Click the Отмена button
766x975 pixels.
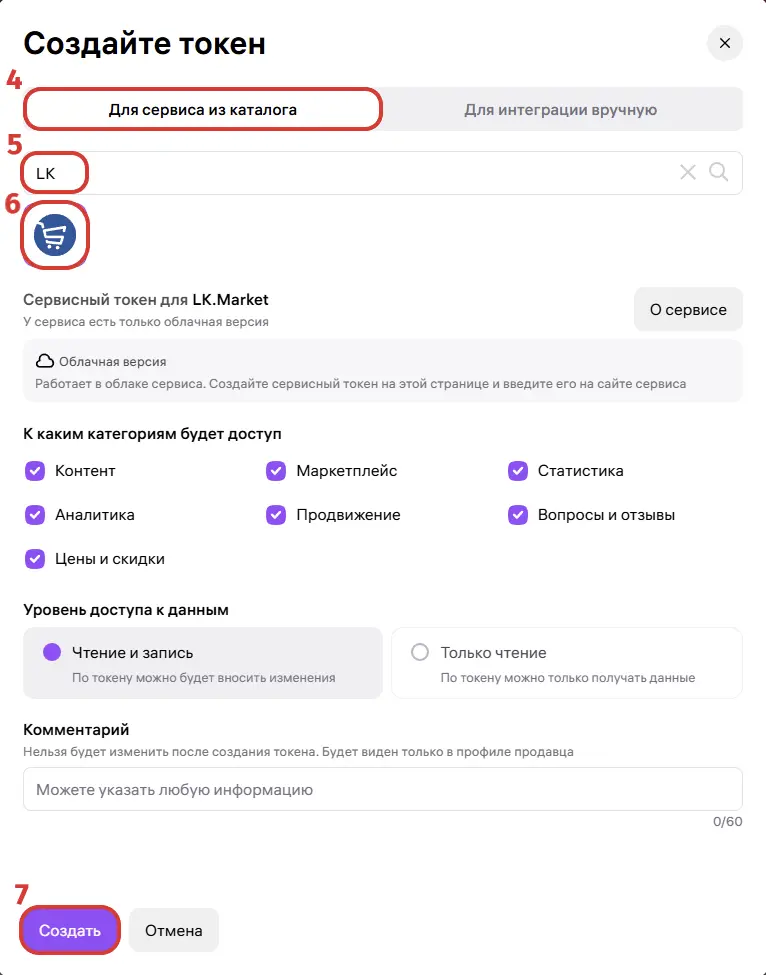pyautogui.click(x=174, y=930)
